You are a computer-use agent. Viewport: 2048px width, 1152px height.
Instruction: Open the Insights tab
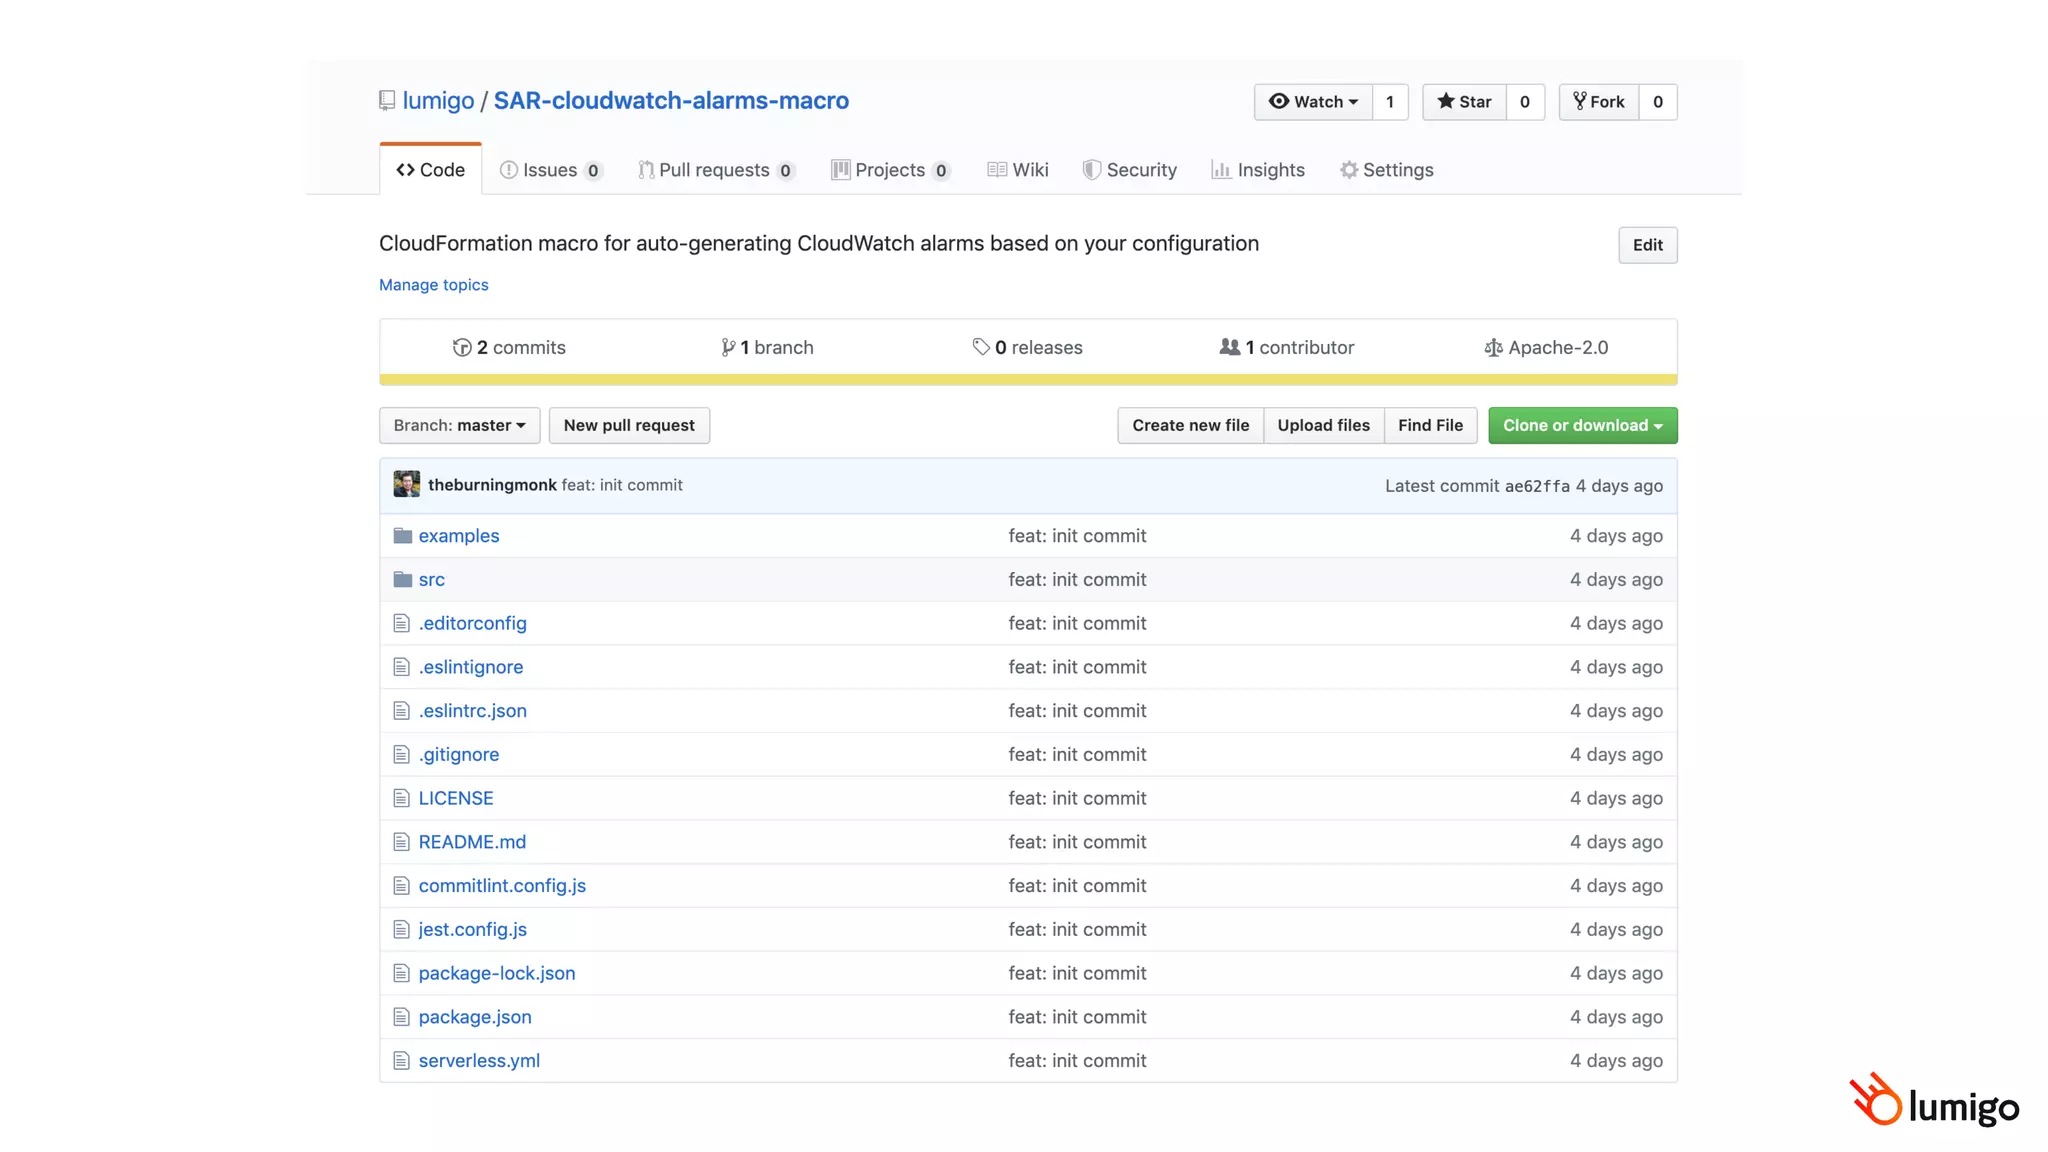coord(1258,170)
